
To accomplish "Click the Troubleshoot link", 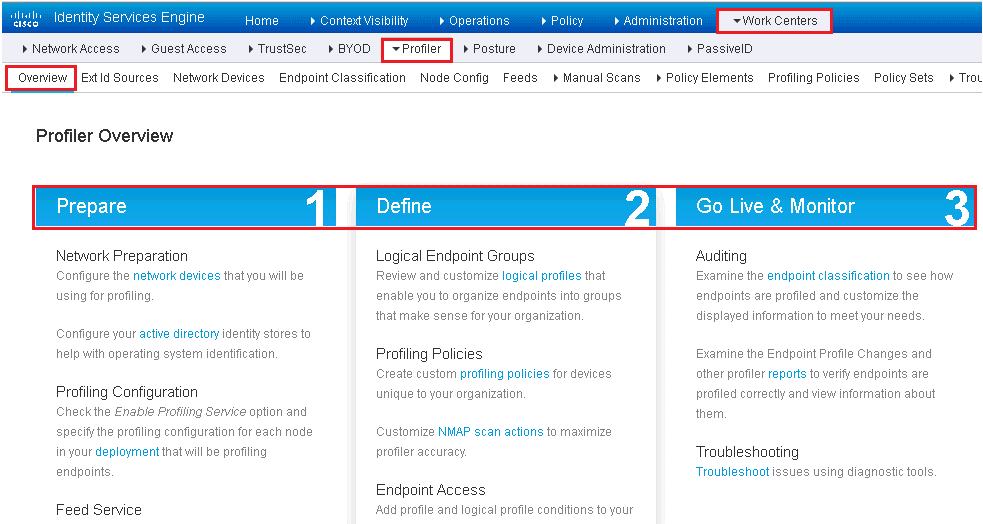I will pos(732,472).
